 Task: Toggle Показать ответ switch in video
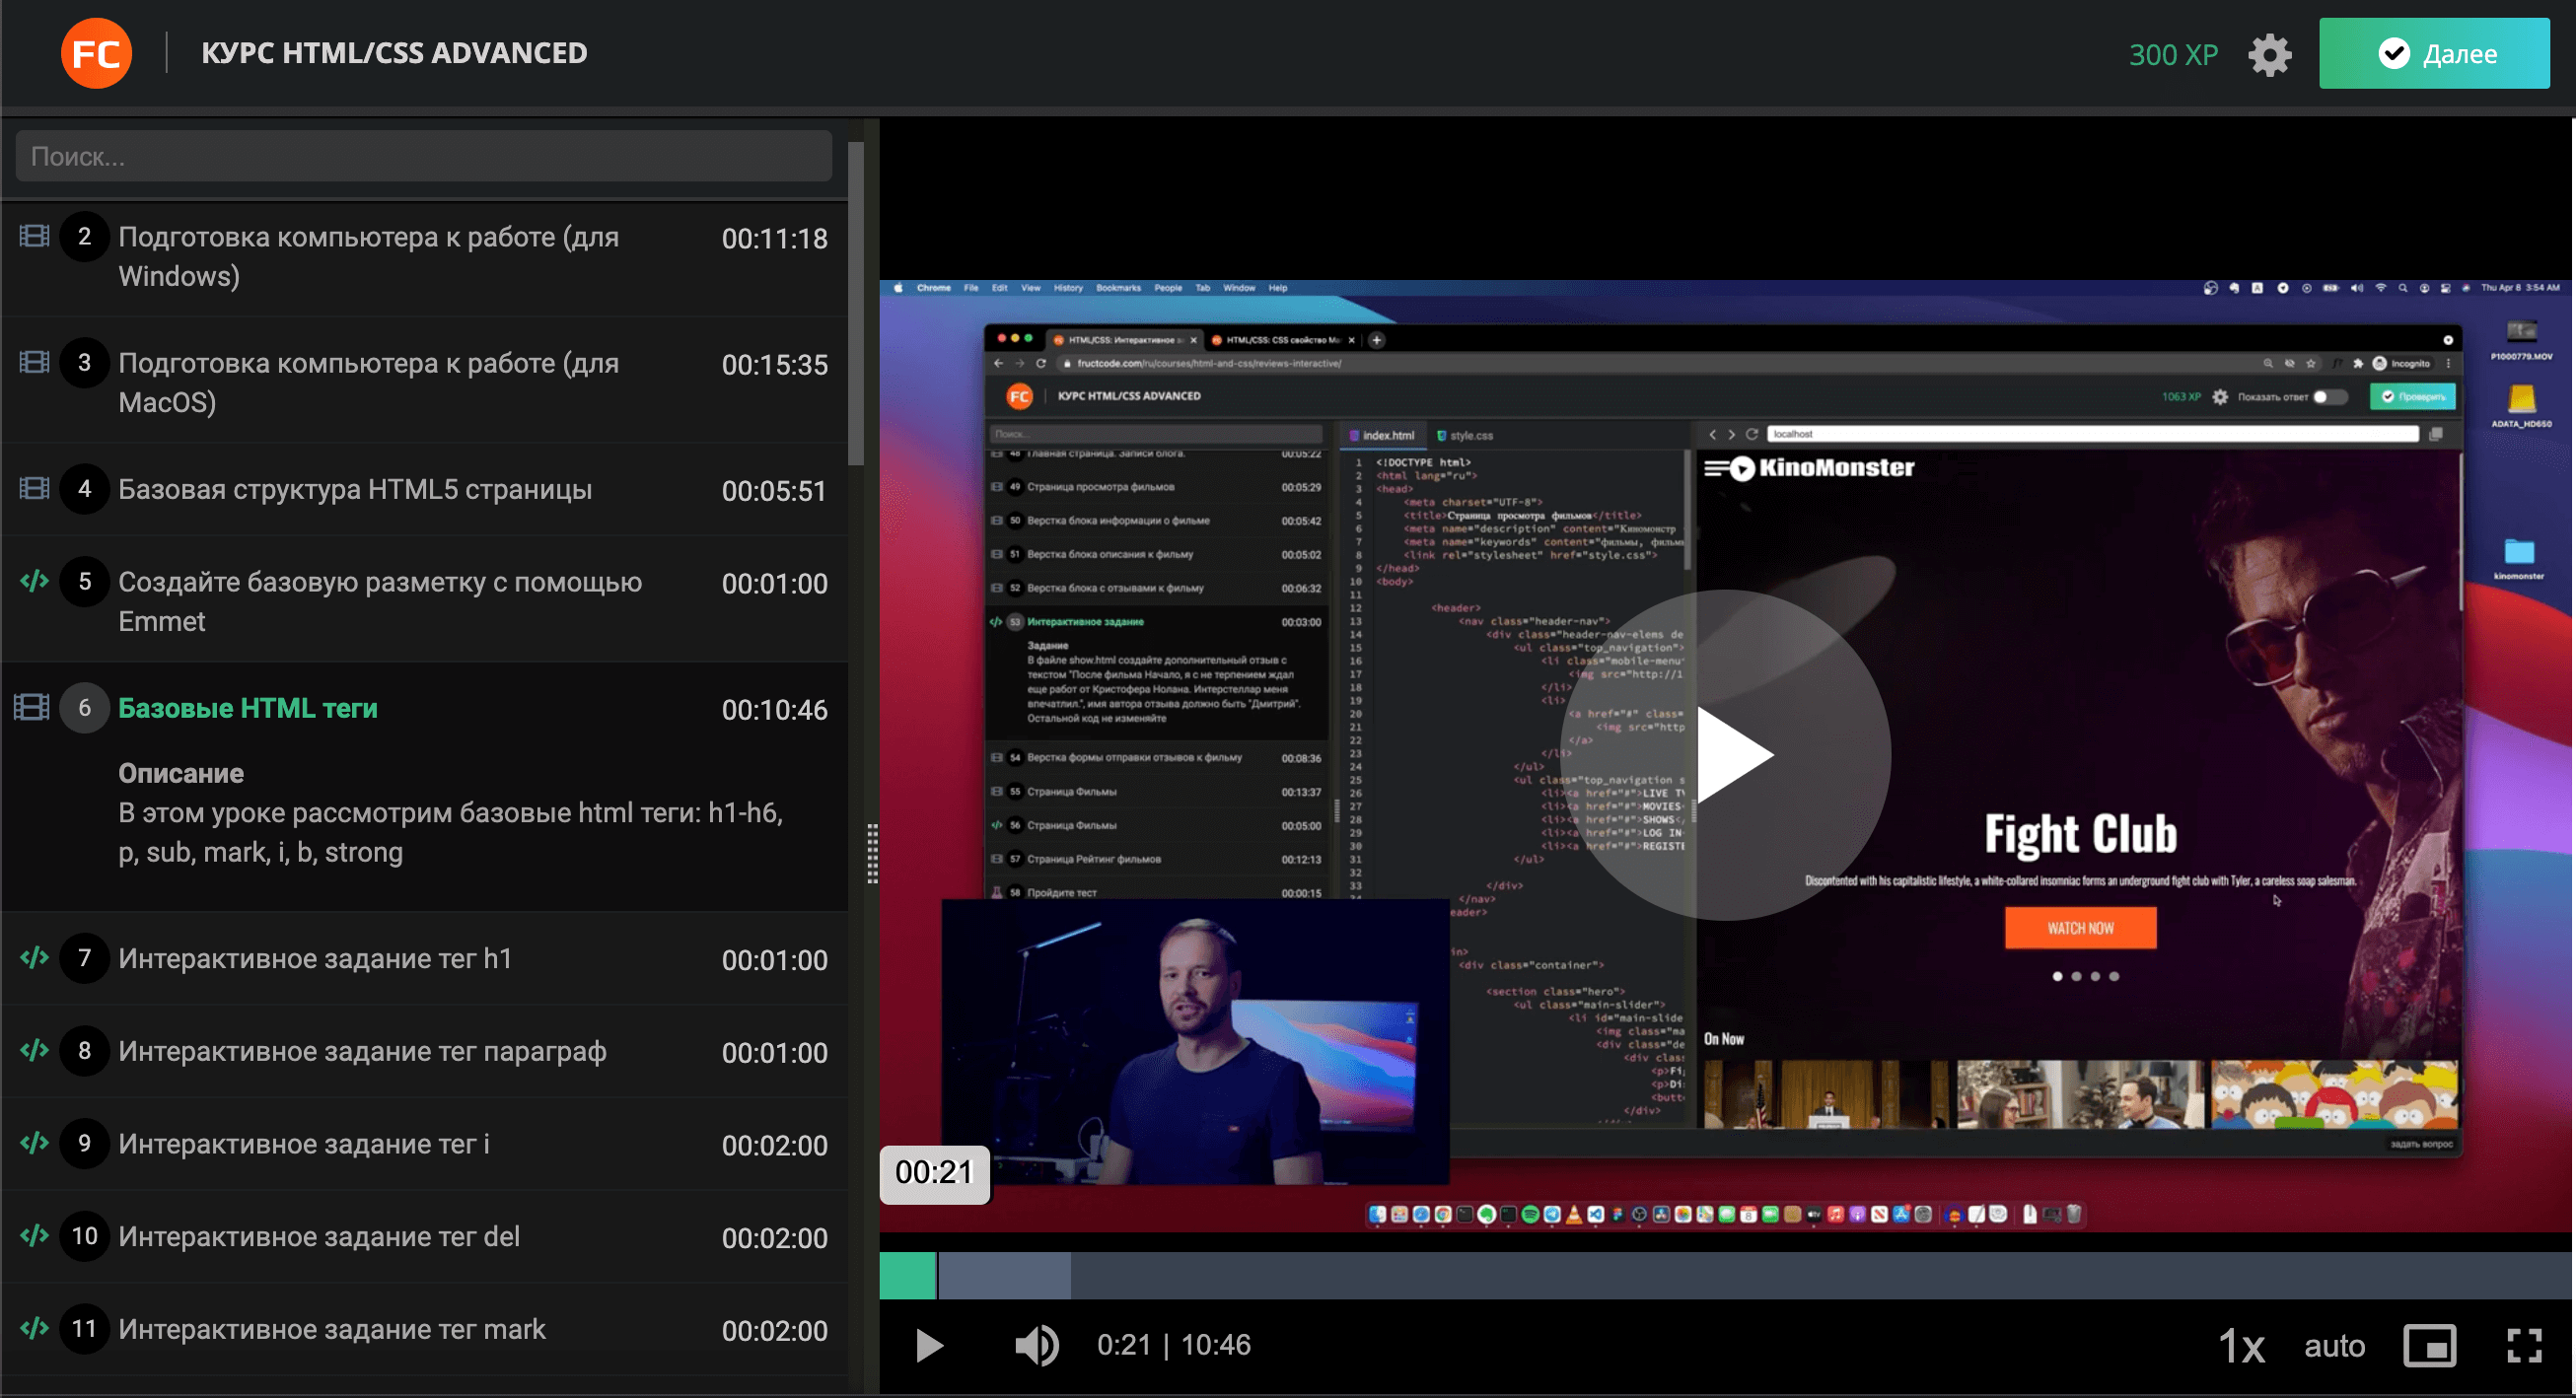point(2329,397)
